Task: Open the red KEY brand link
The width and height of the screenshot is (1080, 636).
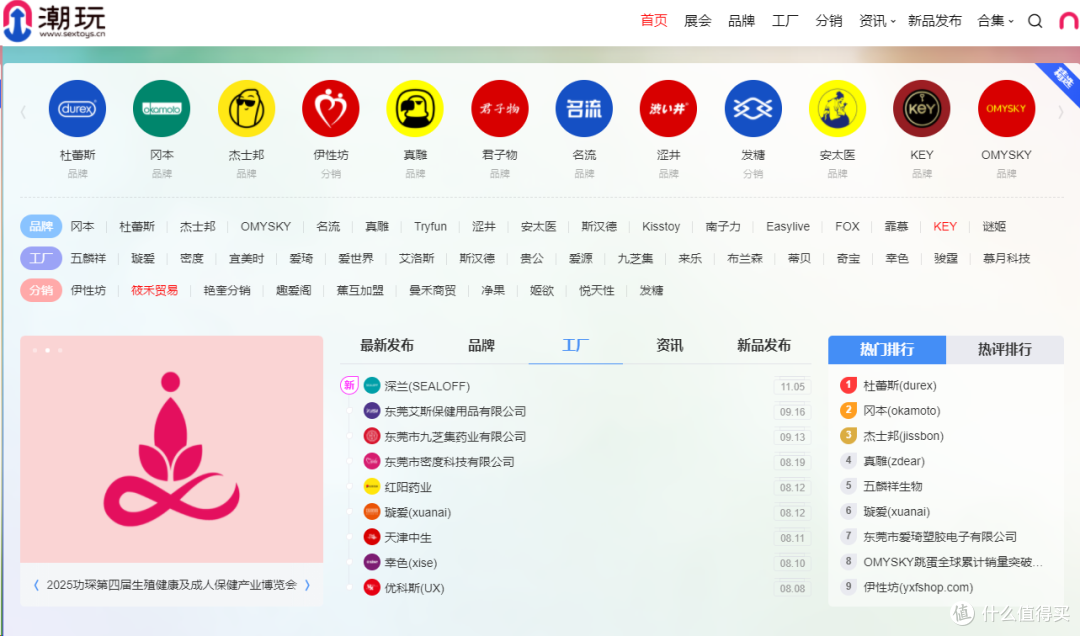Action: [x=945, y=226]
